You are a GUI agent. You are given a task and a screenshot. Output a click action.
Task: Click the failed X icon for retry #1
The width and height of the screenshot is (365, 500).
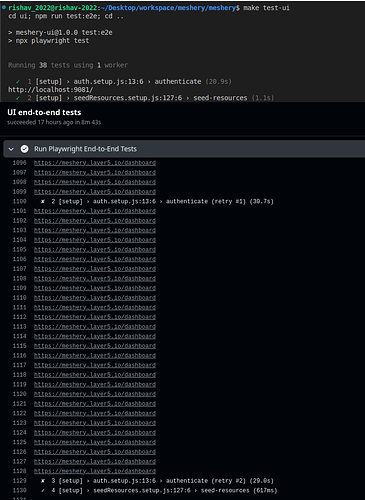click(43, 201)
